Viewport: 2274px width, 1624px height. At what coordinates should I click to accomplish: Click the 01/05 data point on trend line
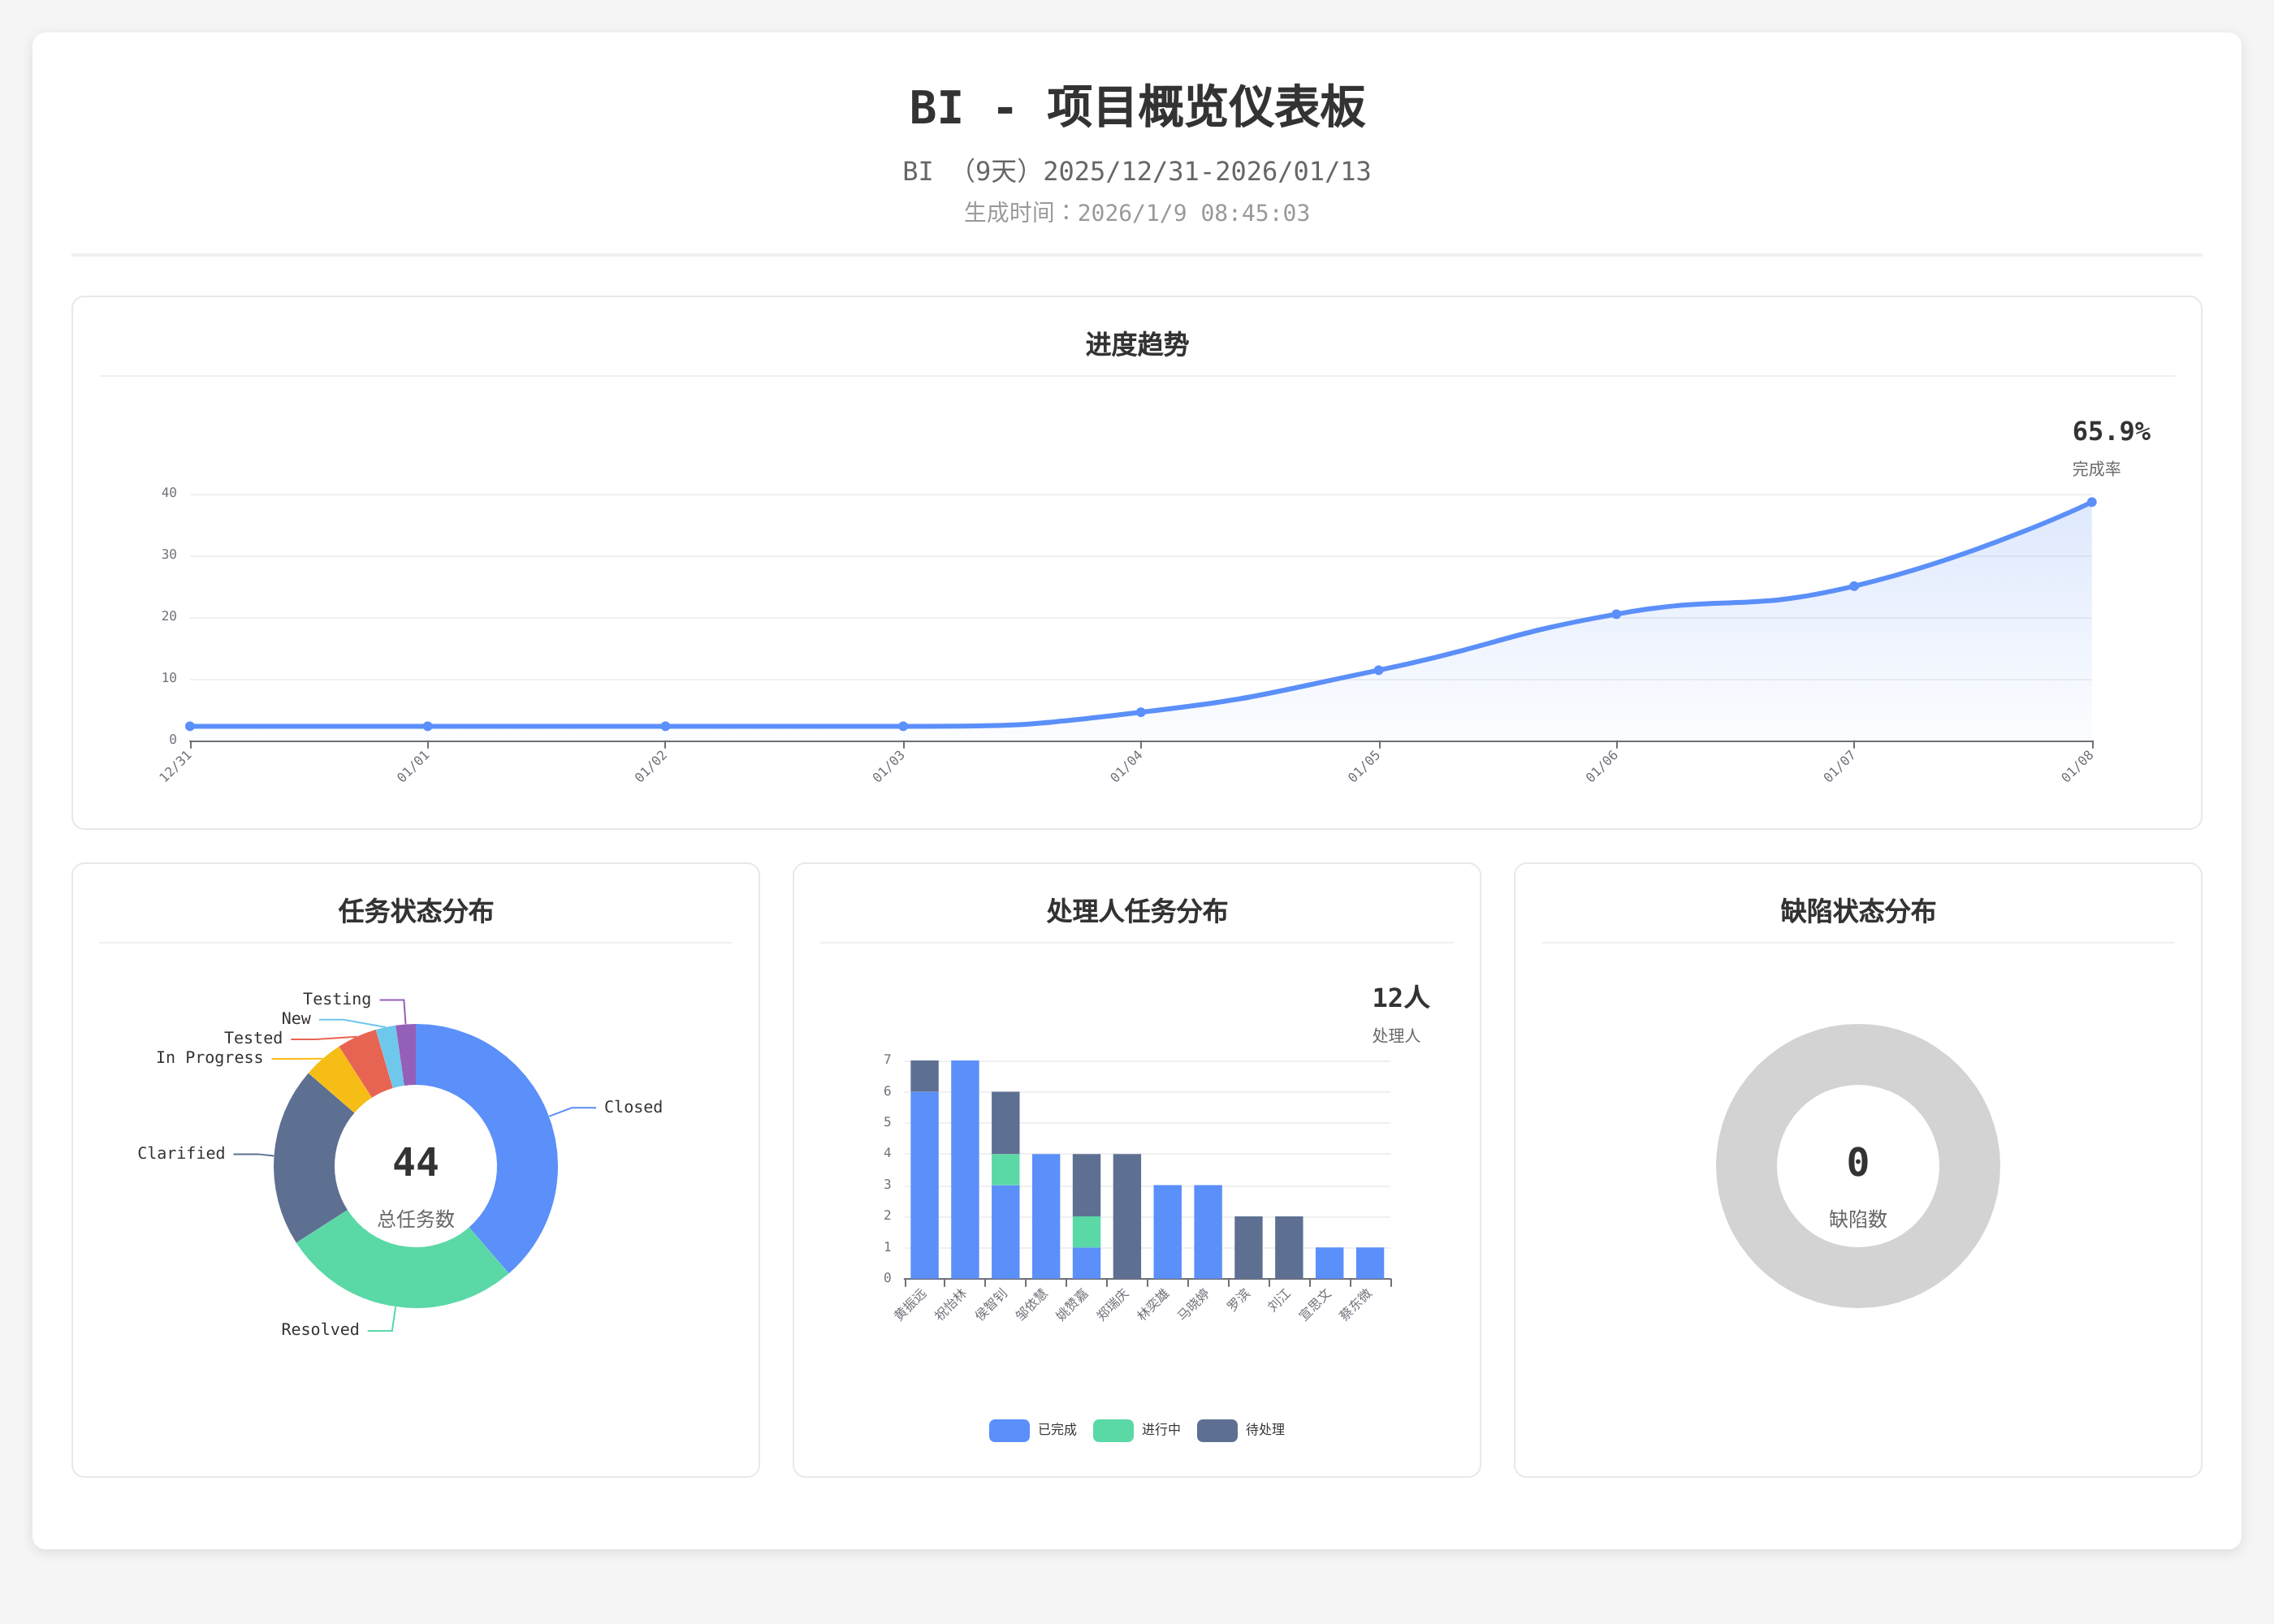pyautogui.click(x=1378, y=670)
